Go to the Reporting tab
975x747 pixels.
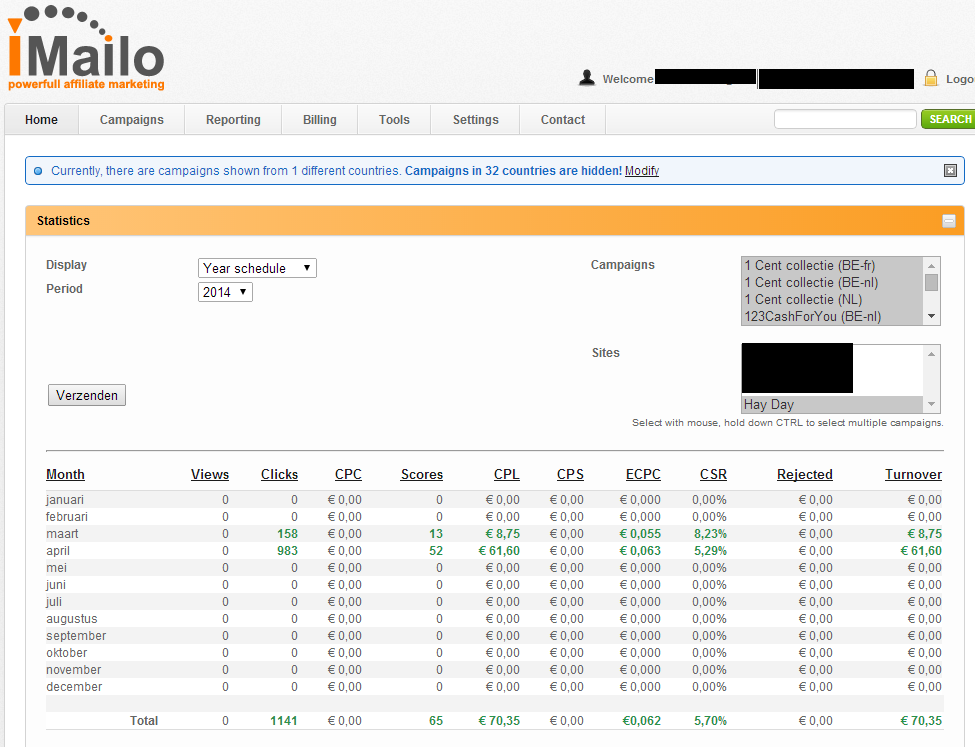coord(233,119)
